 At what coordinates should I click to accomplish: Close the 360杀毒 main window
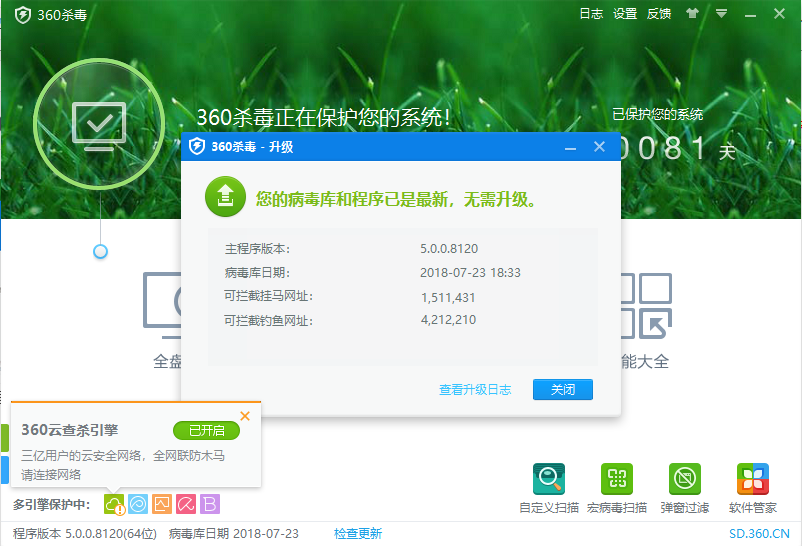point(779,14)
